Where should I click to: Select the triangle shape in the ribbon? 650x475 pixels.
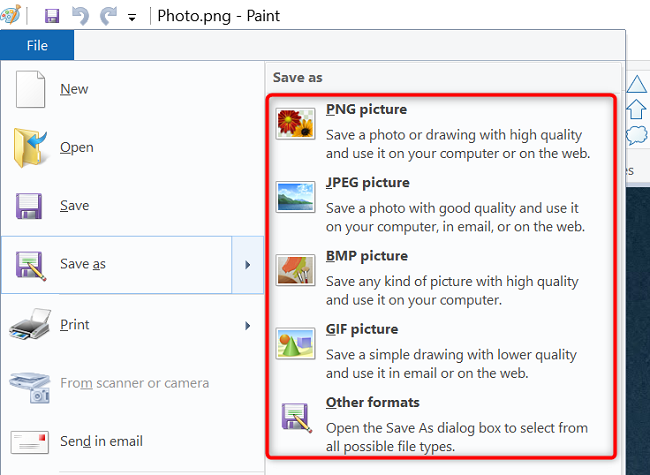(x=636, y=85)
